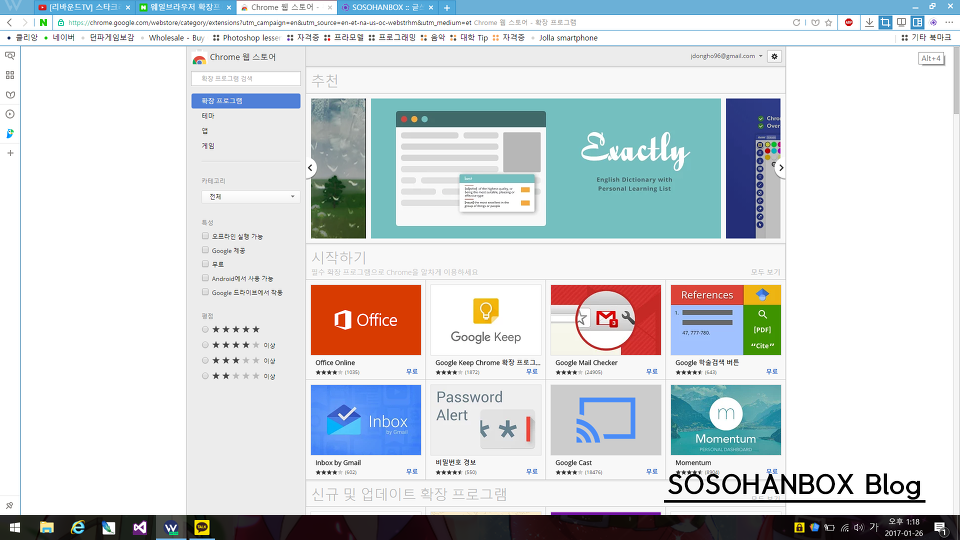Add a new tab with the plus button
Screen dimensions: 960x540
[447, 7]
